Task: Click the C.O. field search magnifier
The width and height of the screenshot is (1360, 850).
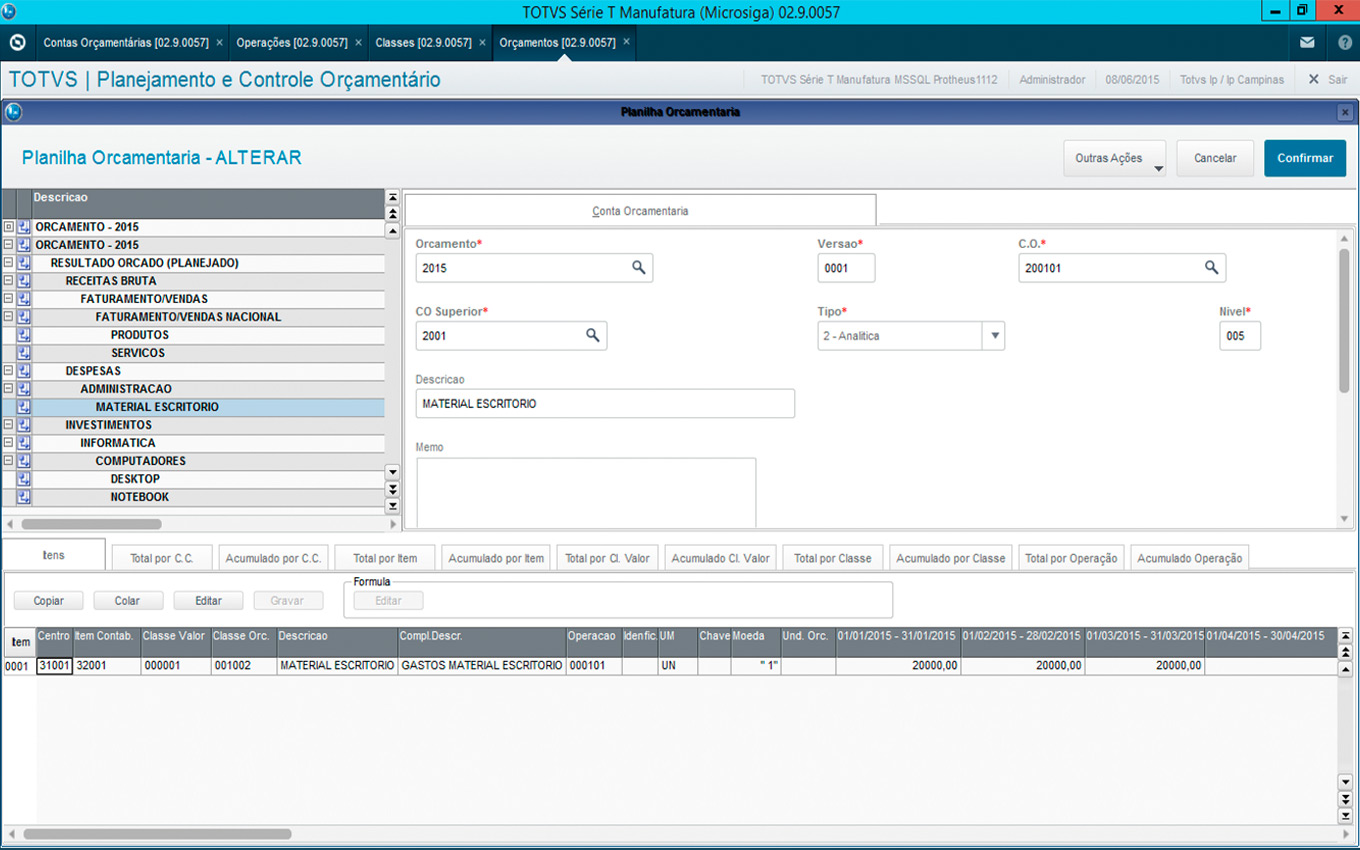Action: point(1211,268)
